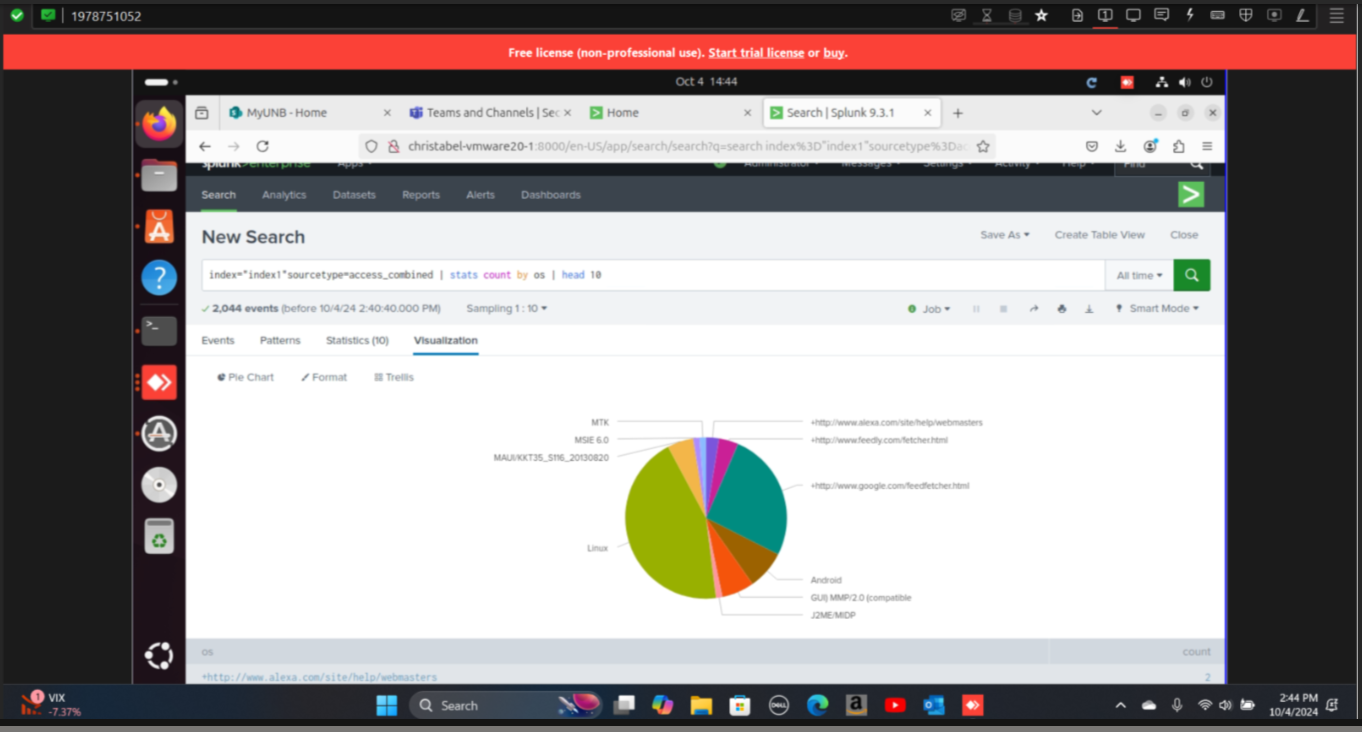Expand the Smart Mode dropdown
Viewport: 1362px width, 732px height.
coord(1157,309)
